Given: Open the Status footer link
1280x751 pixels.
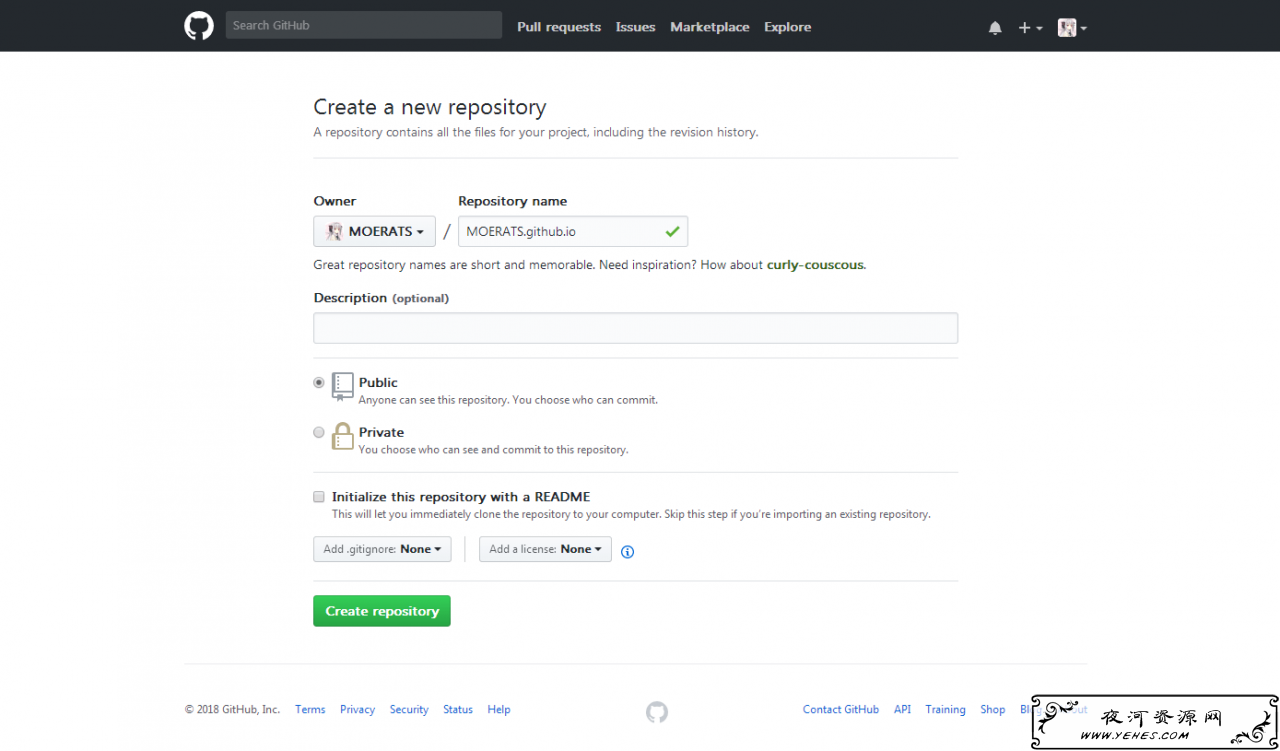Looking at the screenshot, I should [x=458, y=709].
